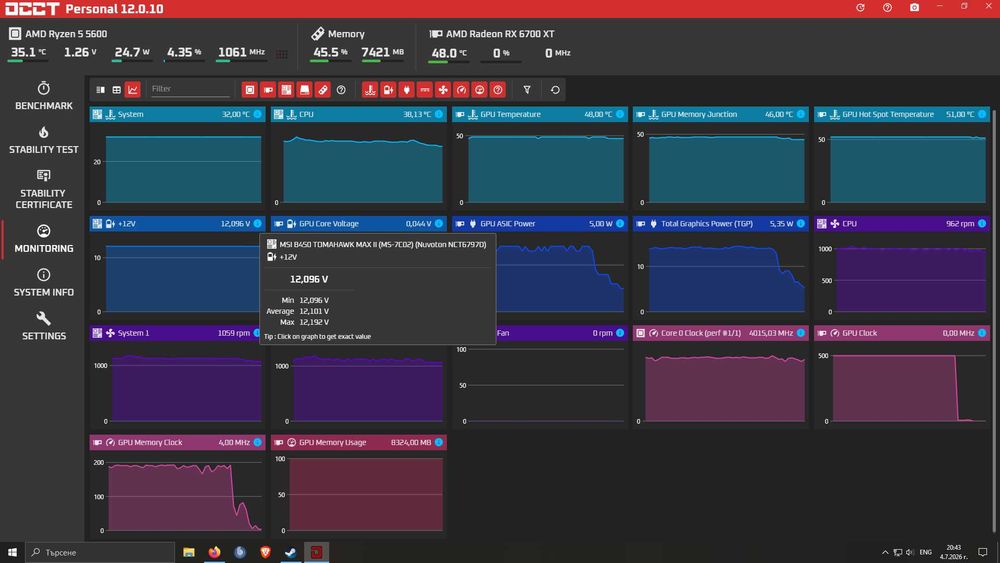Take a screenshot with camera icon
Image resolution: width=1000 pixels, height=563 pixels.
[x=915, y=8]
